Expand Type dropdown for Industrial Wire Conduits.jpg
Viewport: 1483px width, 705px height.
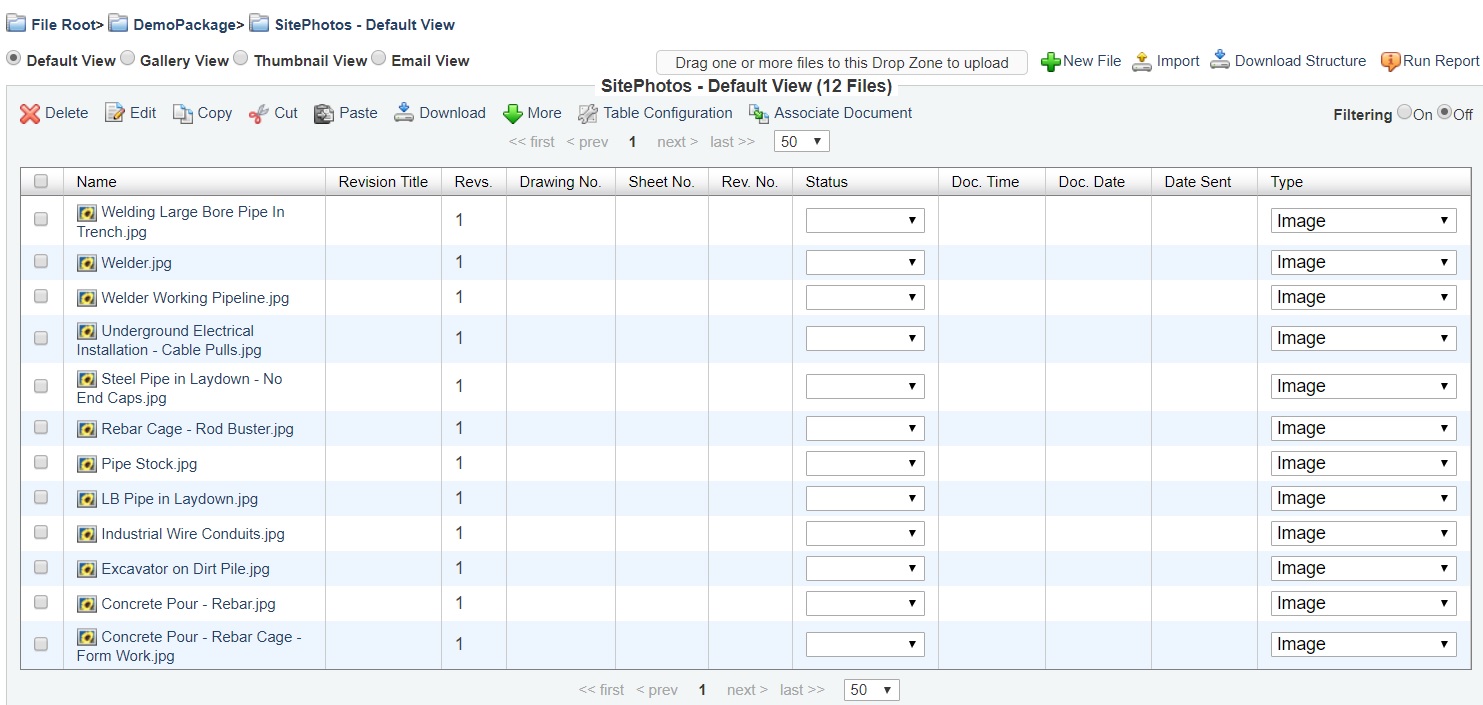point(1364,533)
